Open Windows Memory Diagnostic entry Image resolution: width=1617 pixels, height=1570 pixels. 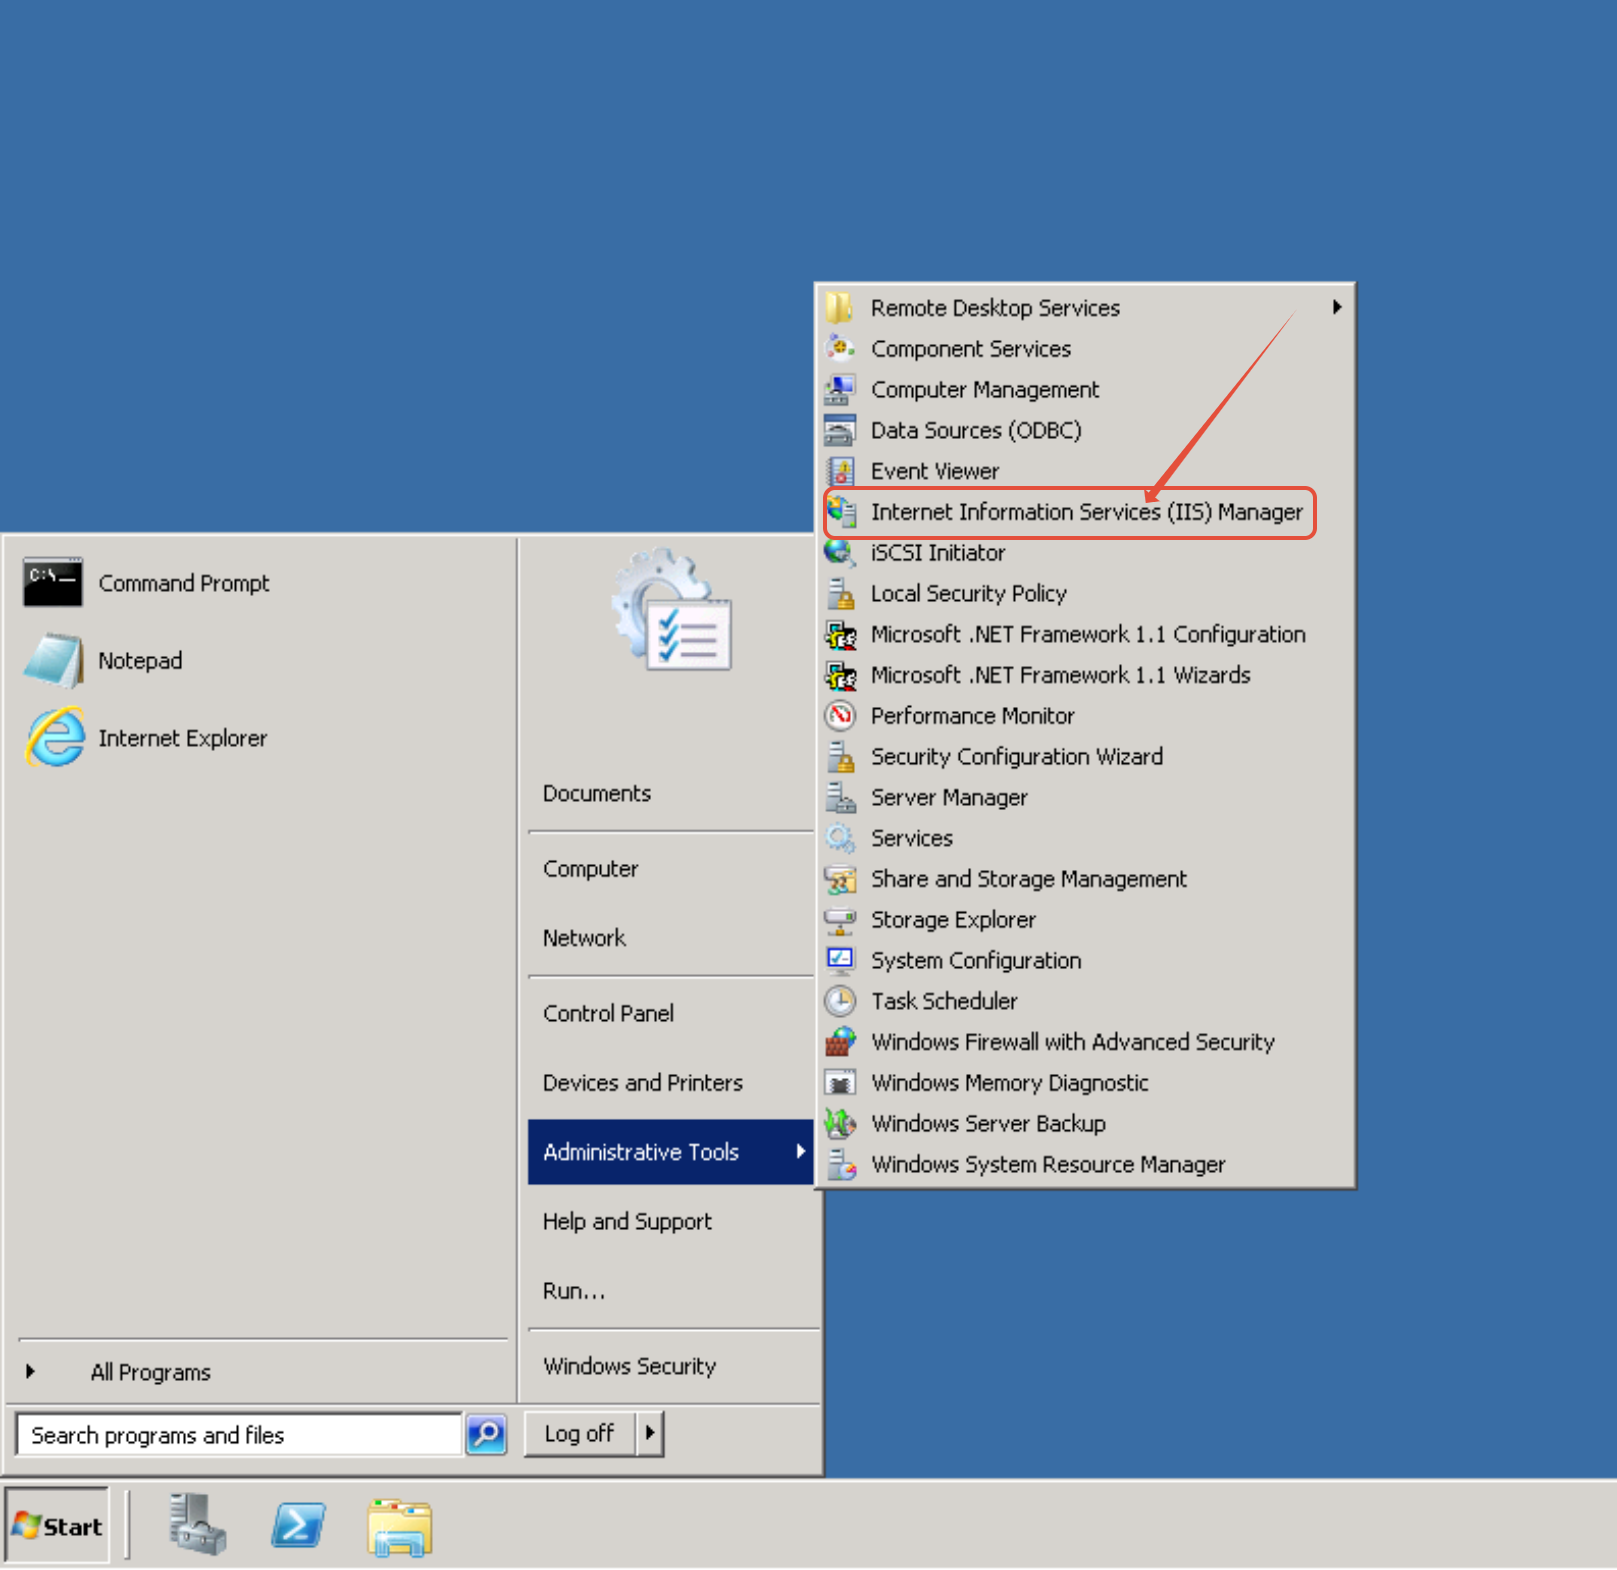coord(1086,1083)
